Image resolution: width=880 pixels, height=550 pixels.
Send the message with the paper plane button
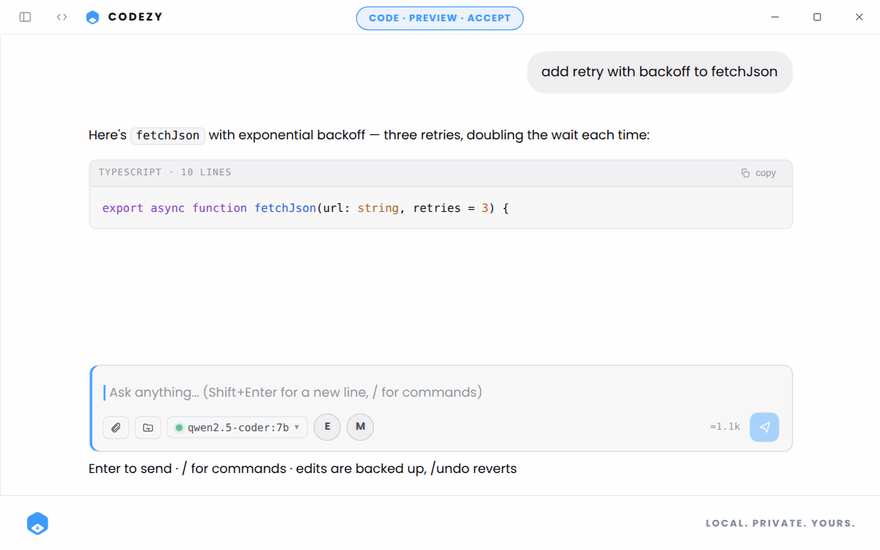764,427
